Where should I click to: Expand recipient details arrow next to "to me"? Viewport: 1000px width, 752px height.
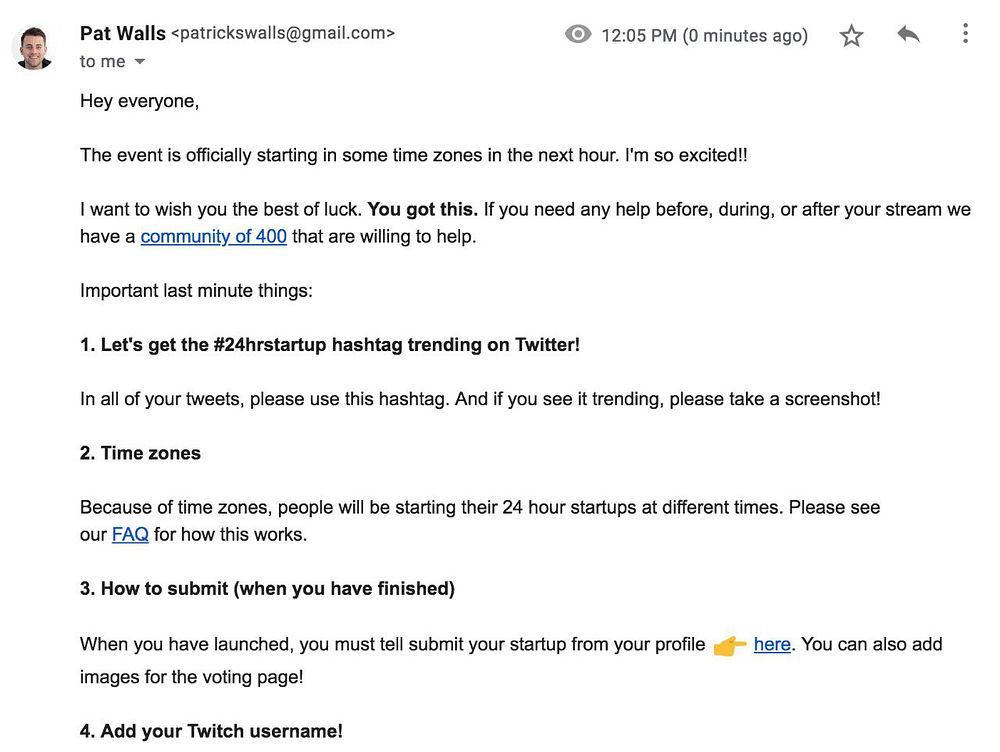140,62
